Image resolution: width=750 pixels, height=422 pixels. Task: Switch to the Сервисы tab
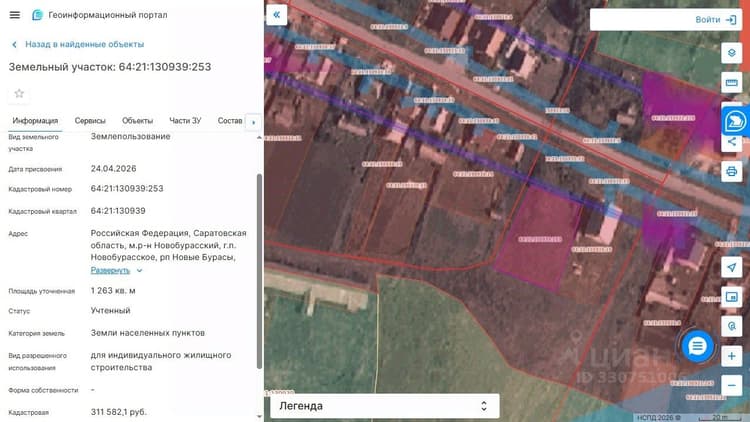pyautogui.click(x=90, y=121)
